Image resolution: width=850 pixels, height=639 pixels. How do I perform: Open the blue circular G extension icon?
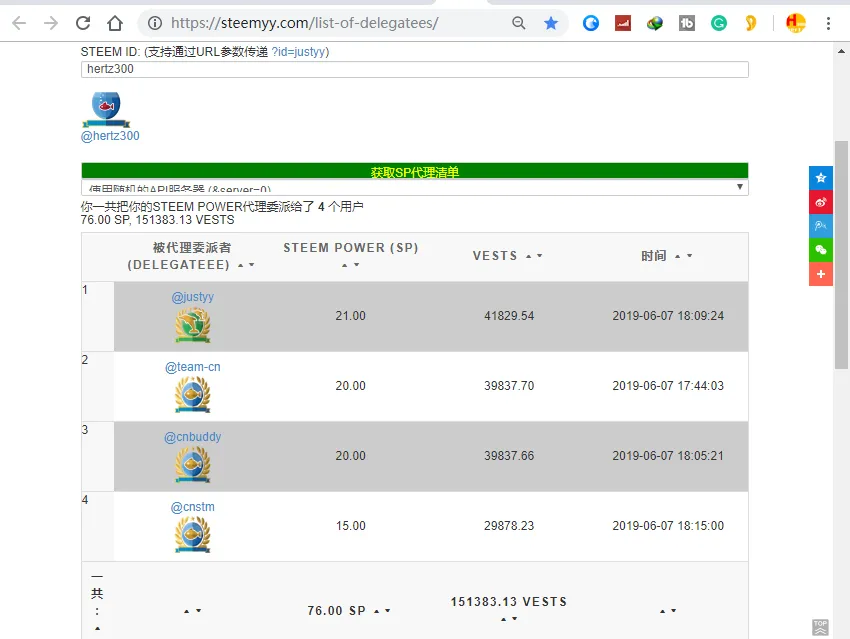pos(591,23)
